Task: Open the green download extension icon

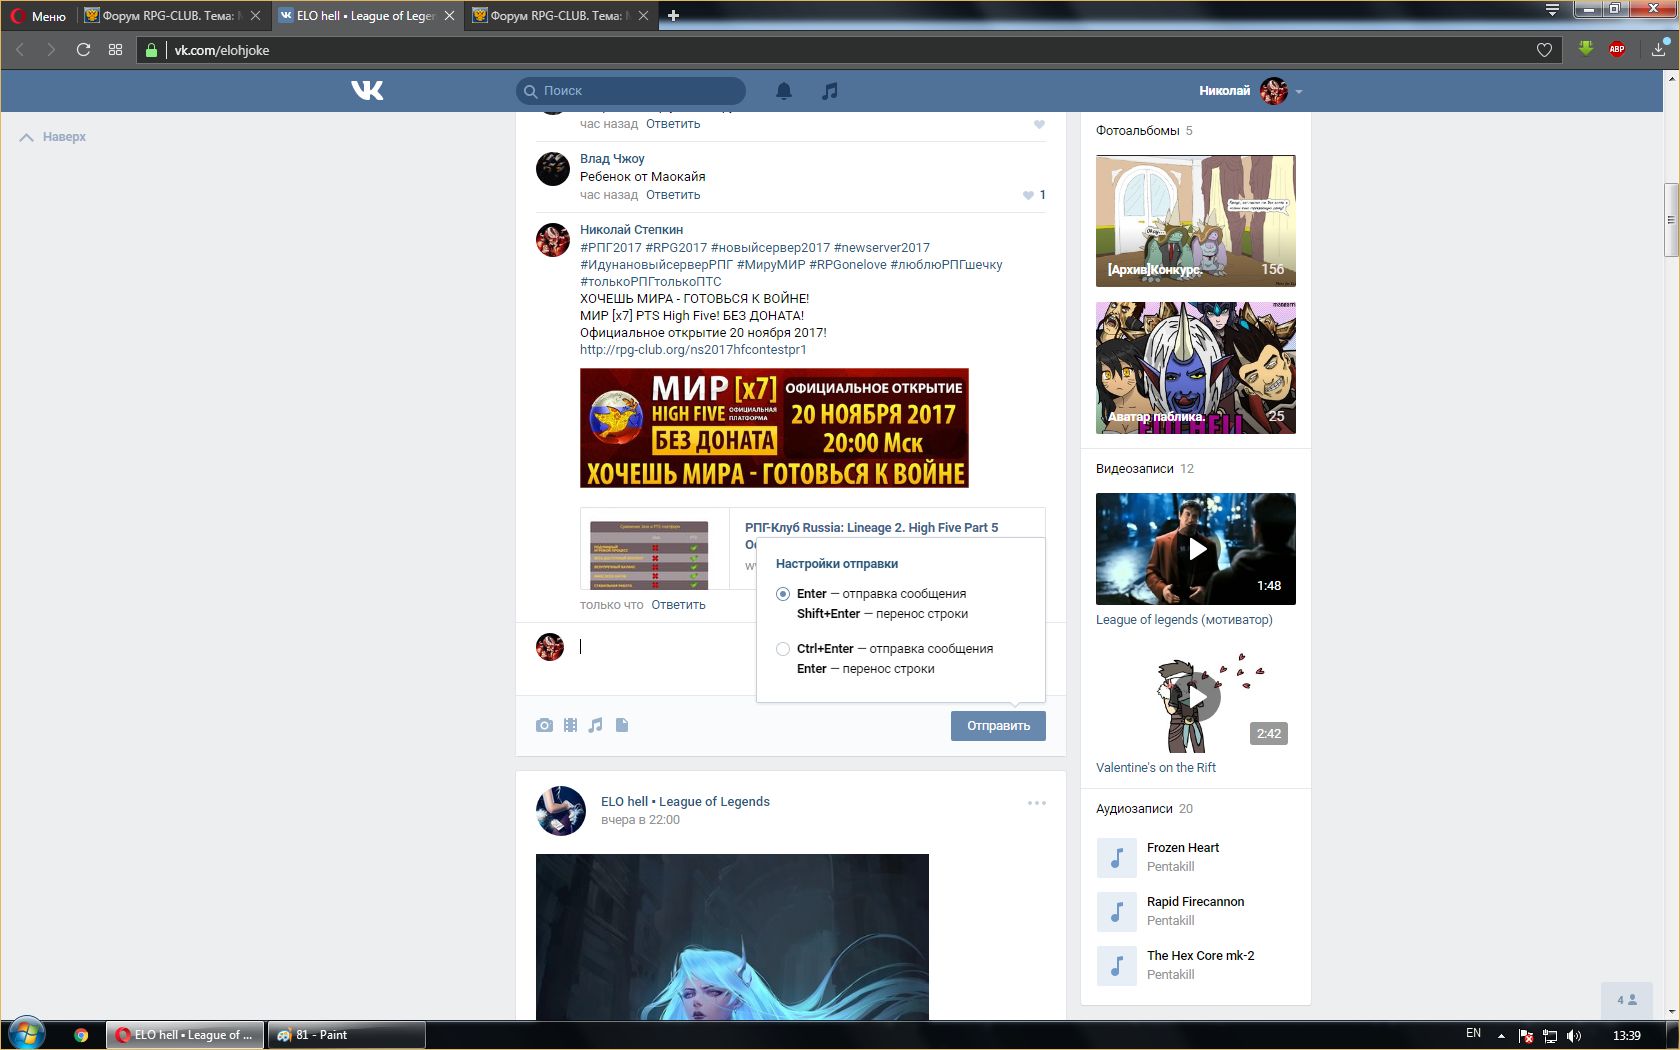Action: coord(1586,49)
